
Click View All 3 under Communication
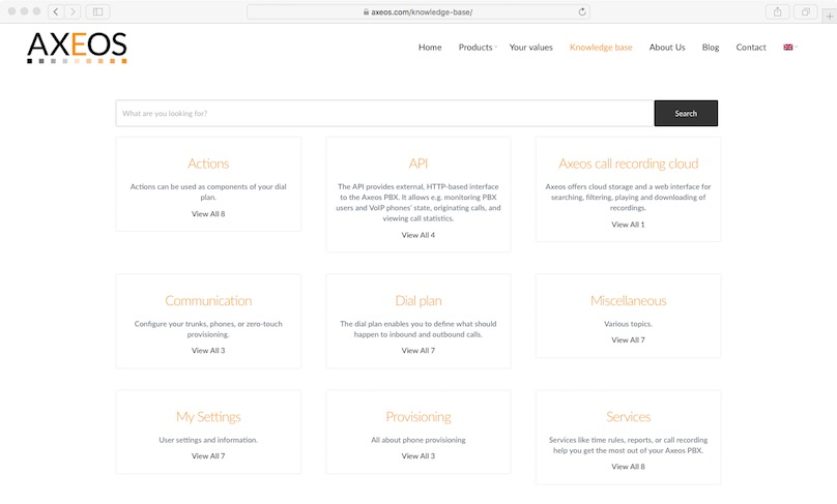[x=208, y=350]
